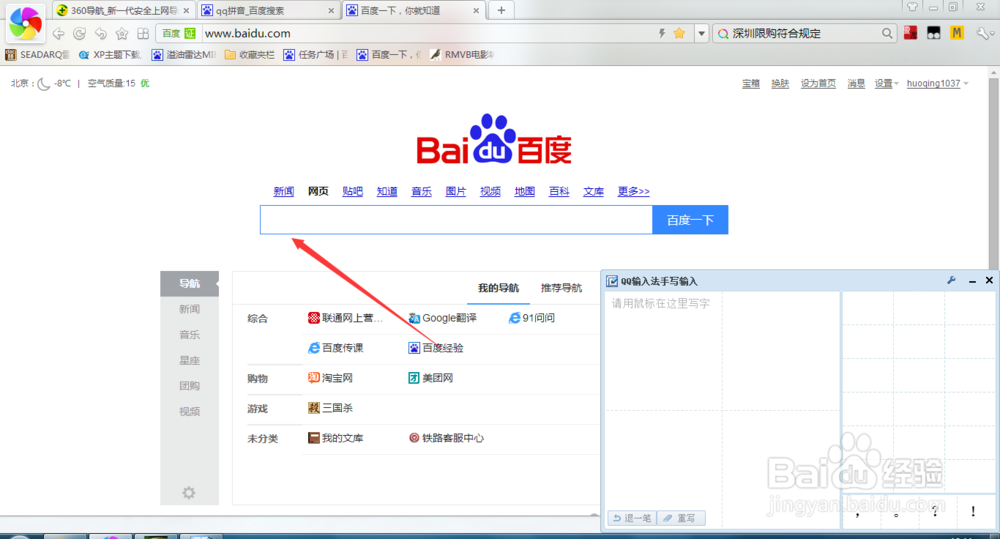This screenshot has width=1000, height=539.
Task: Insert the Chinese period punctuation button
Action: pos(896,512)
